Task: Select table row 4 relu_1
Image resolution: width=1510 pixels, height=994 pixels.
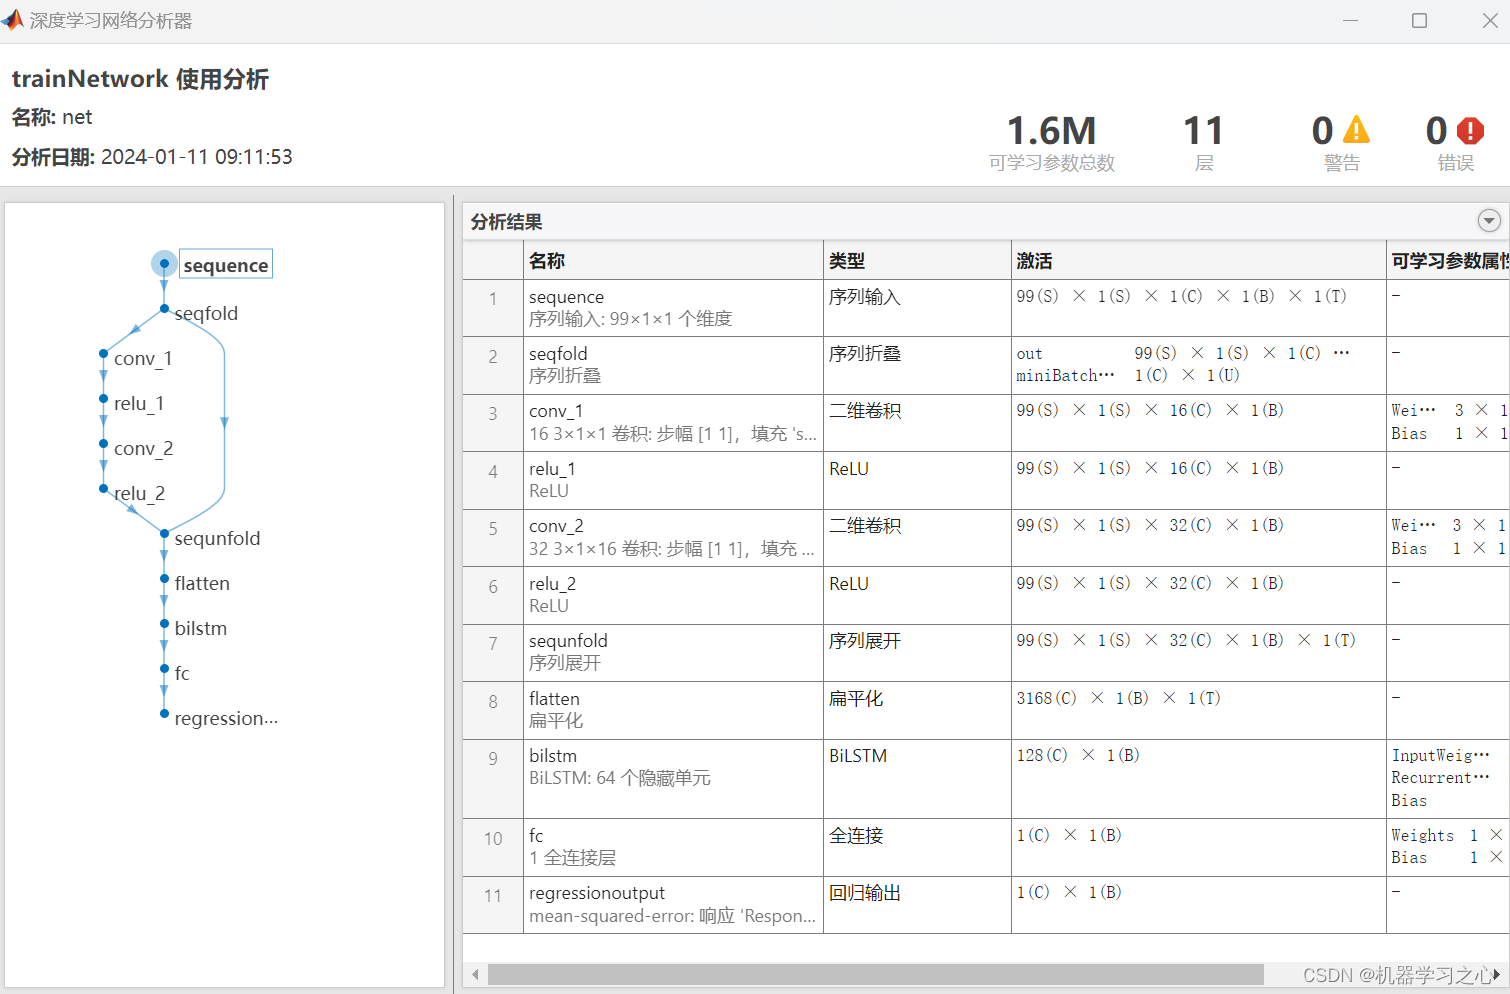Action: [x=986, y=480]
